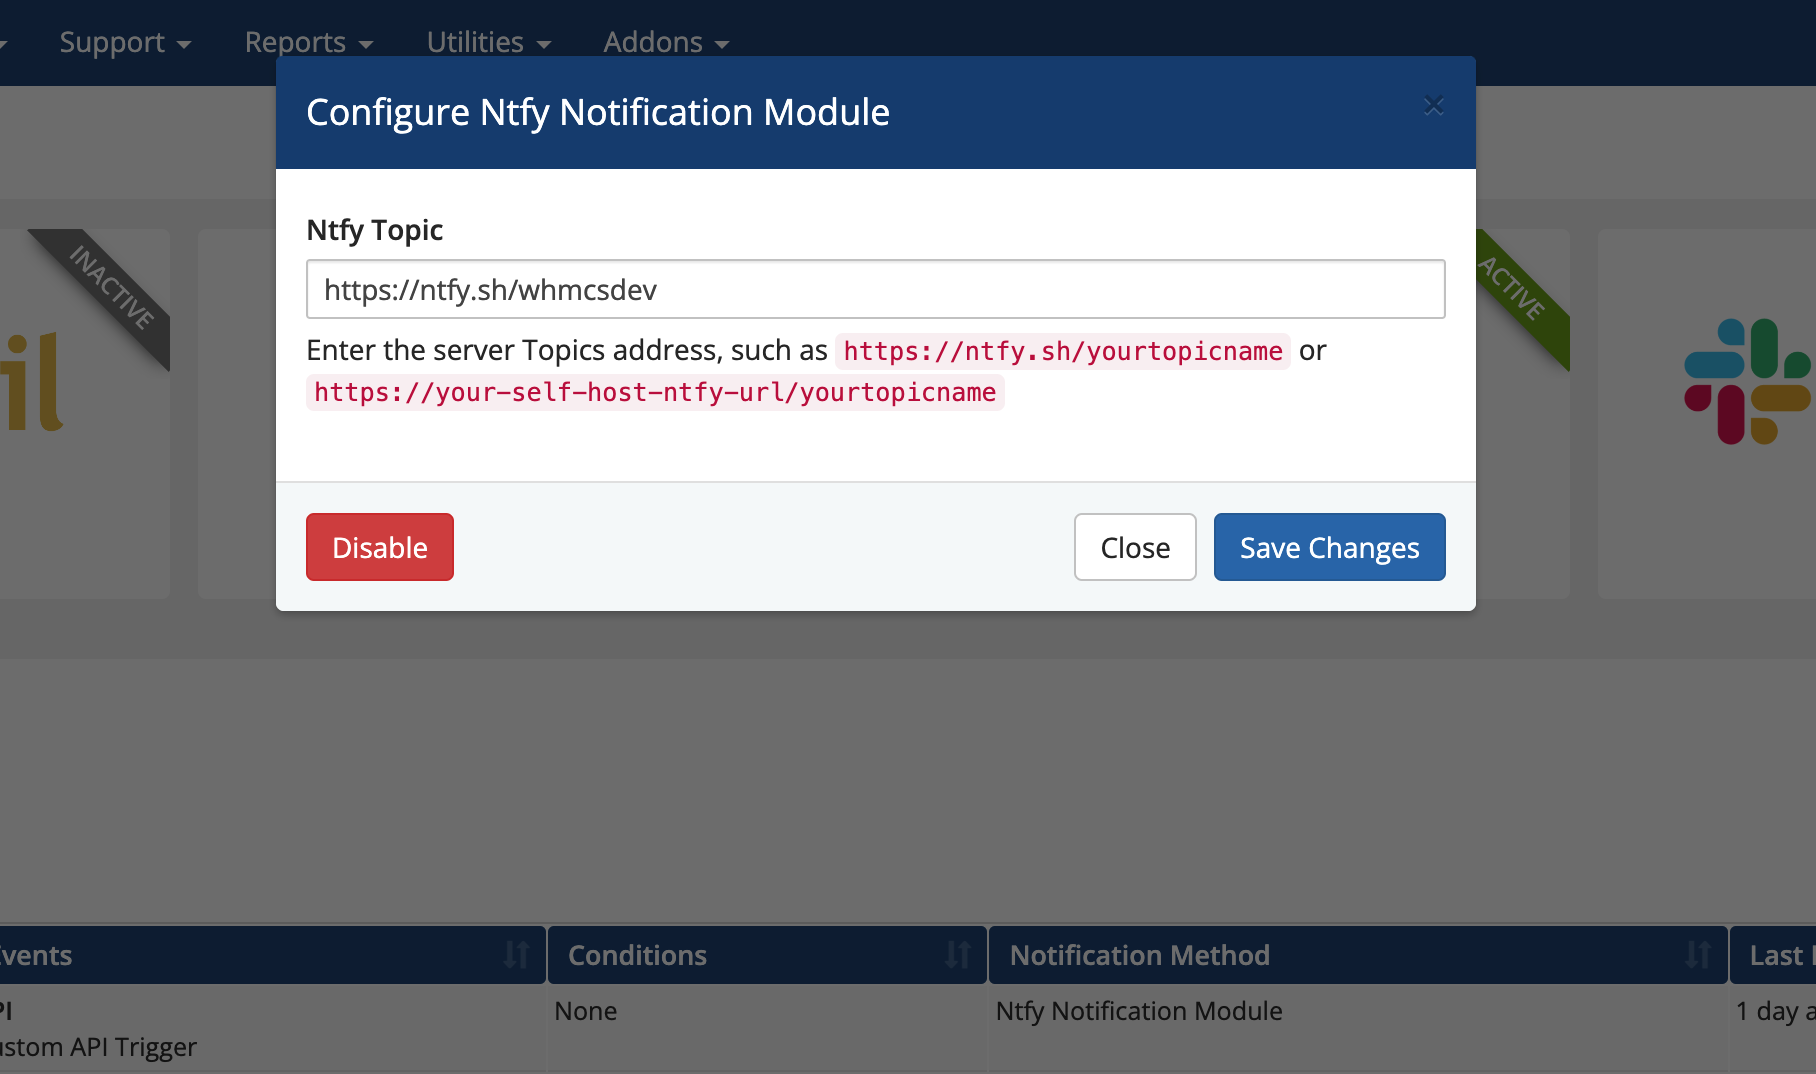Open the Reports menu
The width and height of the screenshot is (1816, 1074).
[309, 42]
